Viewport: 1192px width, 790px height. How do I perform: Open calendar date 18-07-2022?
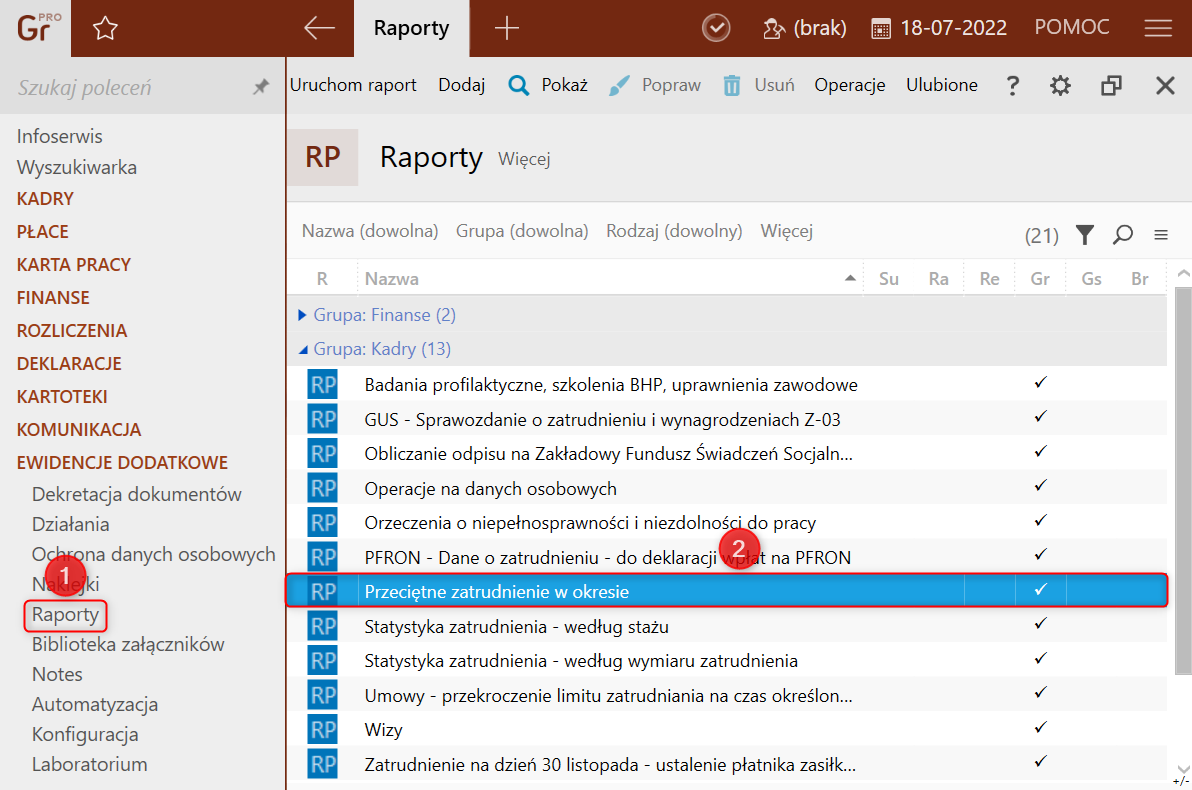(939, 28)
